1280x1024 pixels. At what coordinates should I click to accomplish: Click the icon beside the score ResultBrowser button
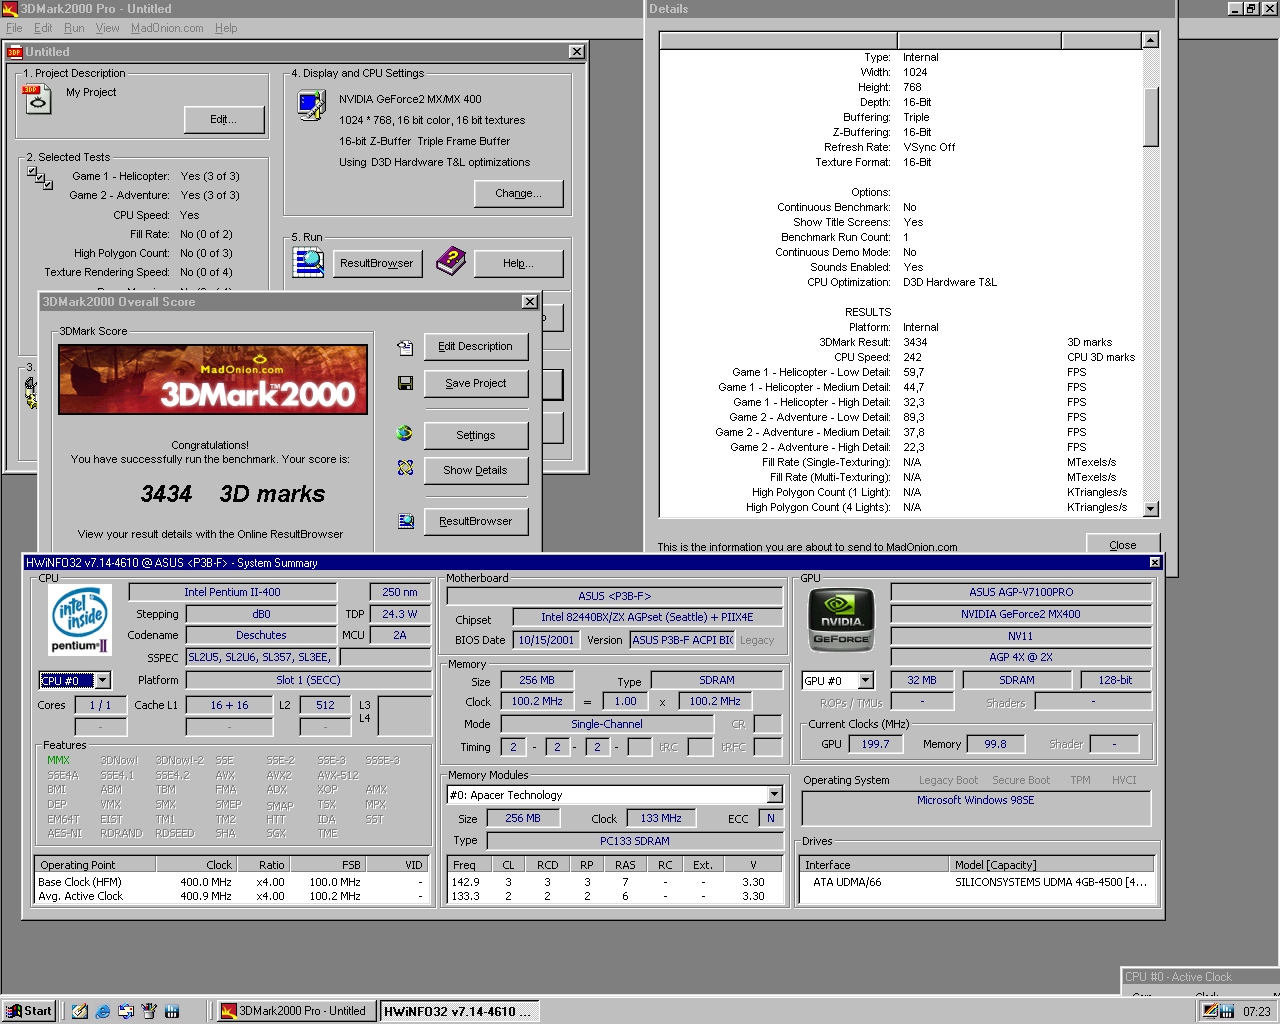click(x=406, y=521)
